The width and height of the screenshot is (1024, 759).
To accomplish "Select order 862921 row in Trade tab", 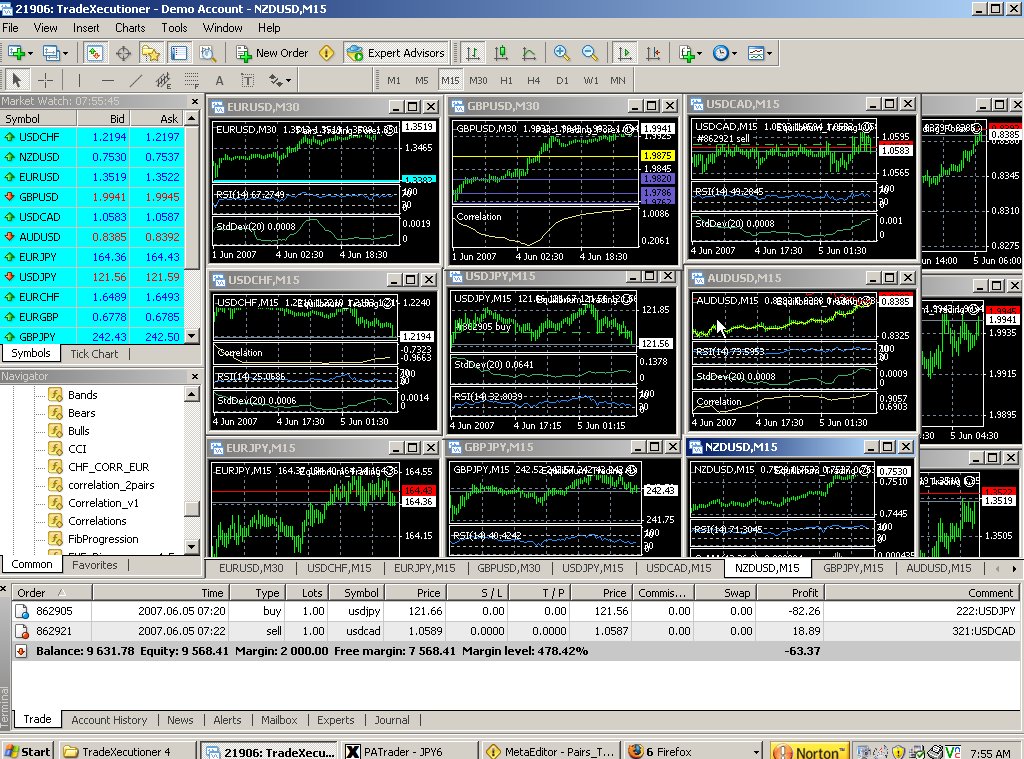I will tap(516, 631).
